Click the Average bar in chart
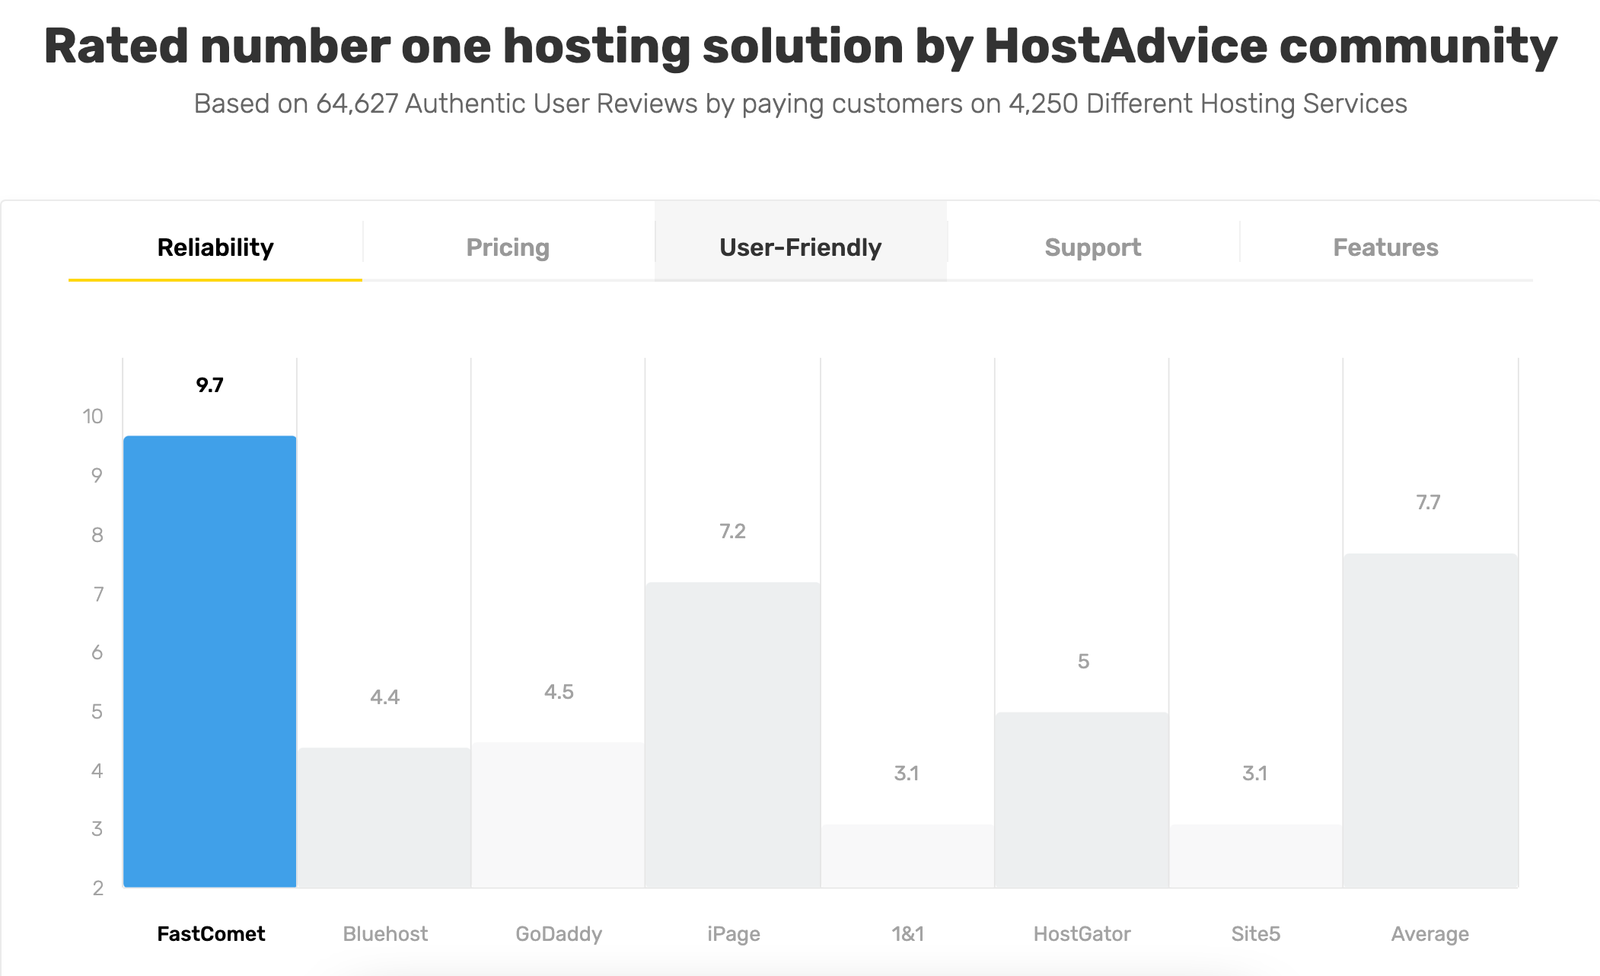 pos(1430,720)
